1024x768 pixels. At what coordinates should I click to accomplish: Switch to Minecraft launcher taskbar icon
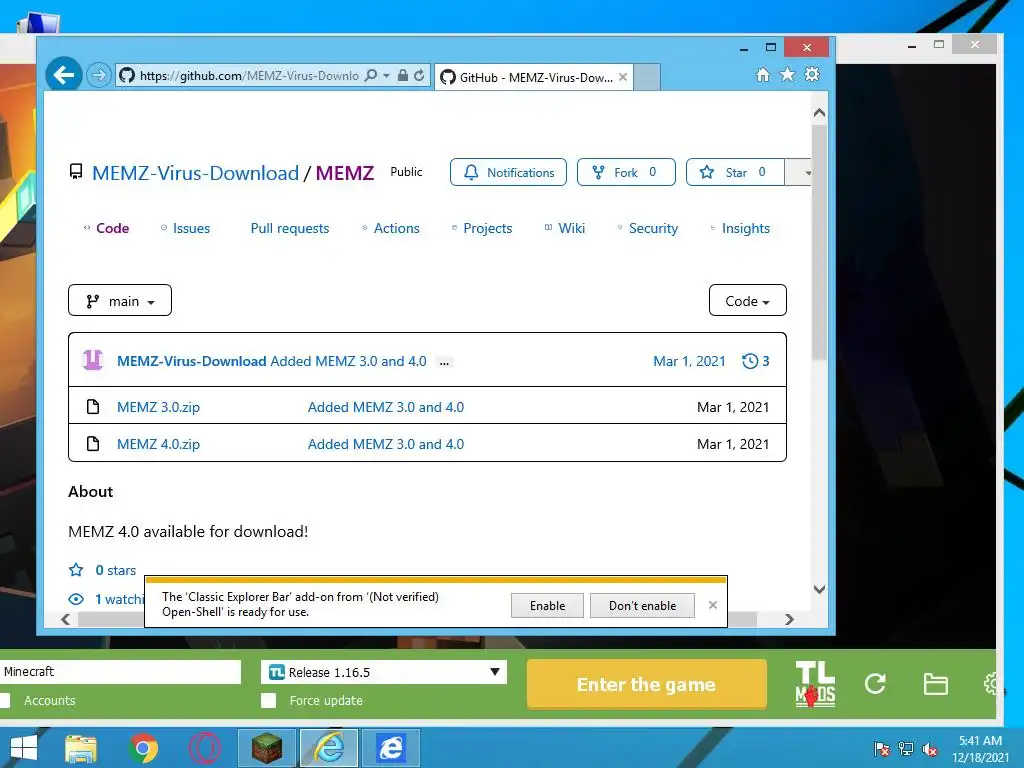[x=266, y=748]
